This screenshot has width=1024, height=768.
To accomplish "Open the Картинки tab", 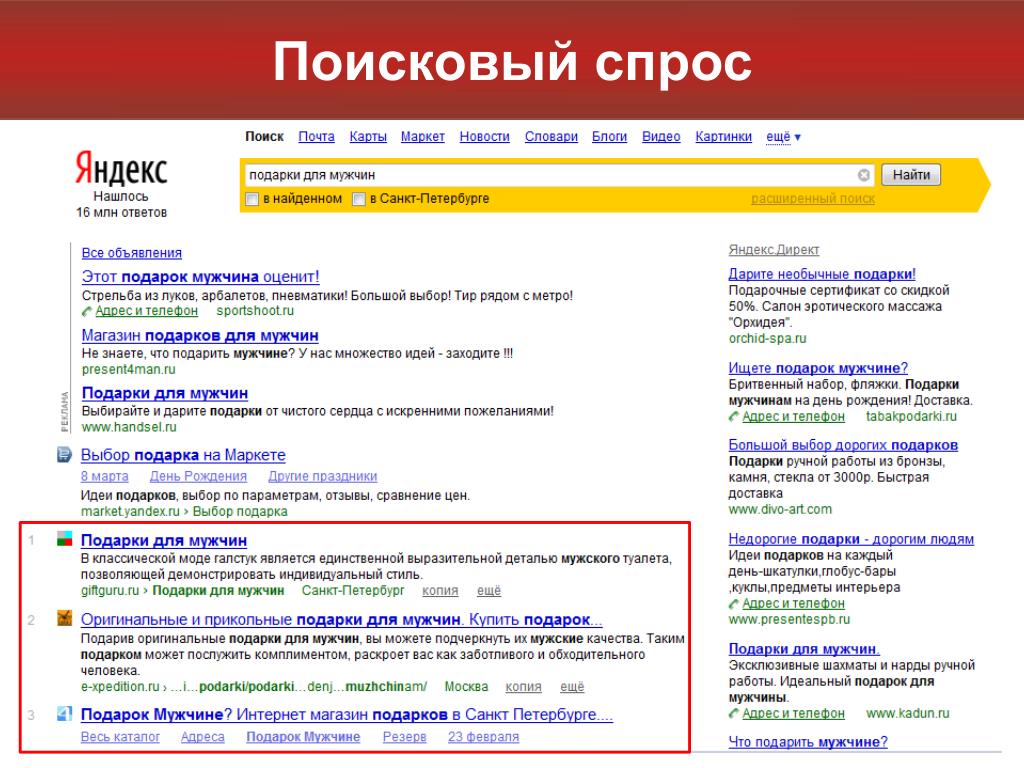I will click(x=724, y=136).
